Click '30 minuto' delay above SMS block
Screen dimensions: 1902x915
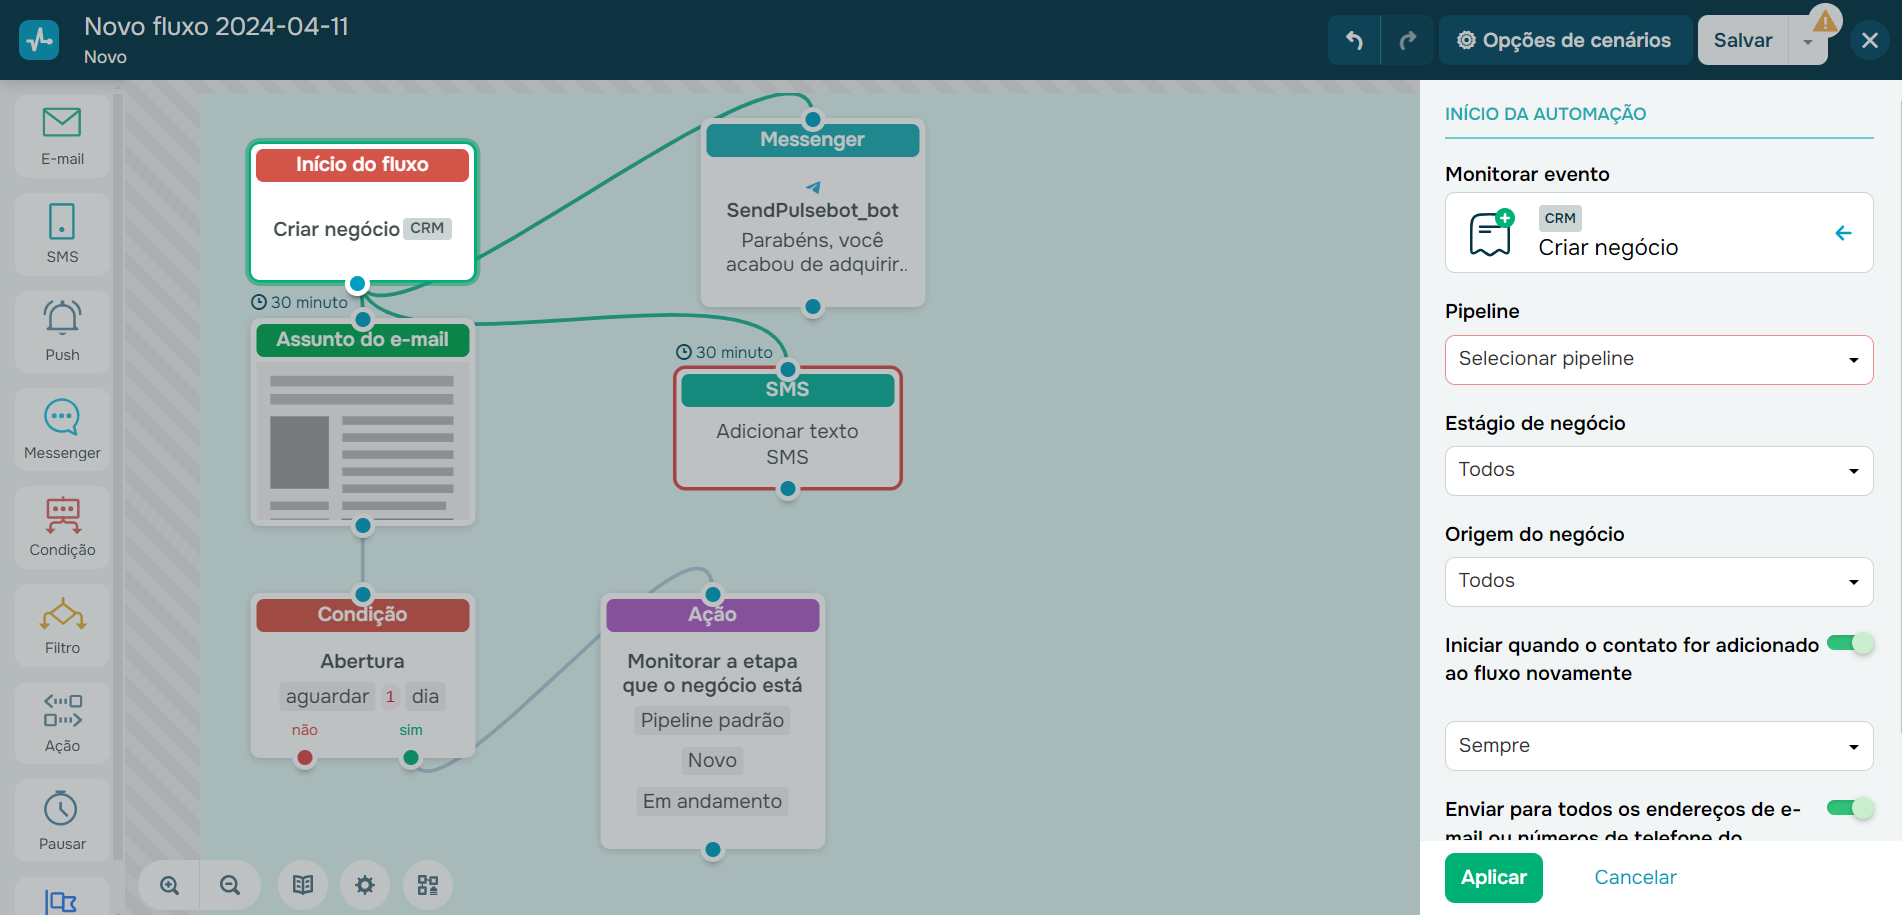[725, 352]
